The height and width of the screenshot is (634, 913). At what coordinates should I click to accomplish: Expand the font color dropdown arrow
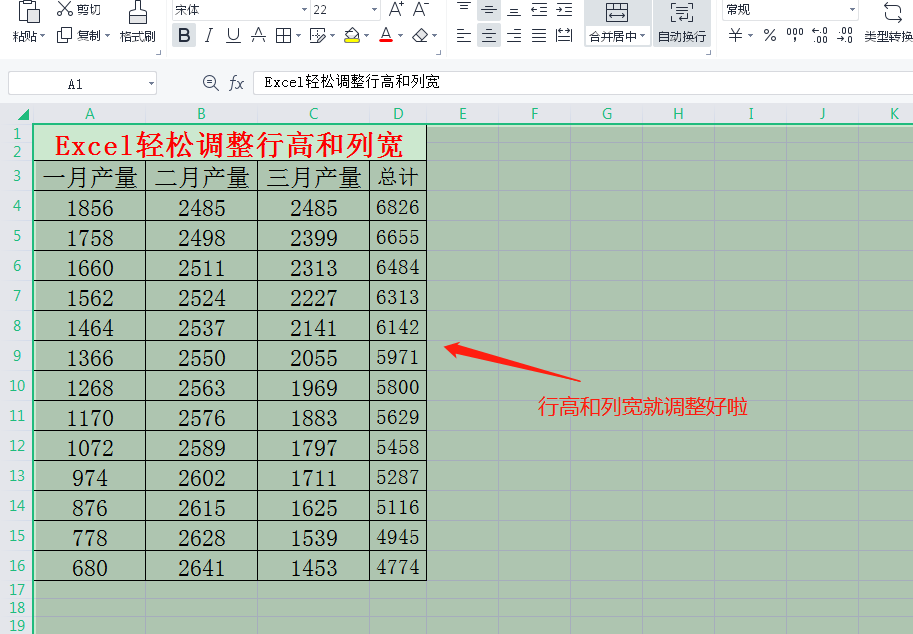click(400, 36)
